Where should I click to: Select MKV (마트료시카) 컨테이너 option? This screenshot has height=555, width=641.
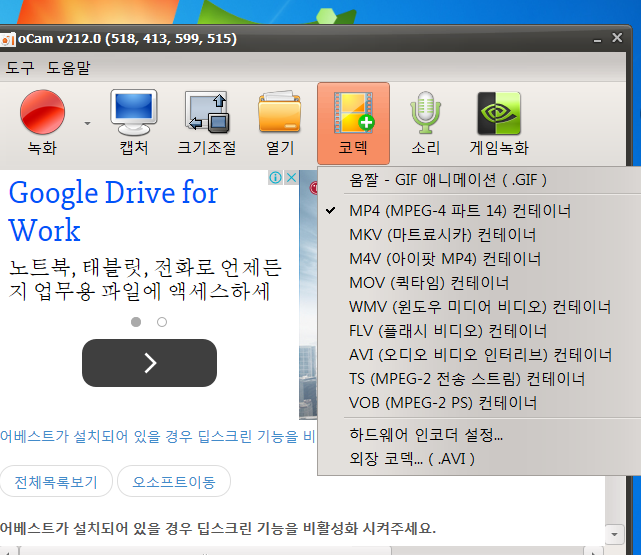479,235
